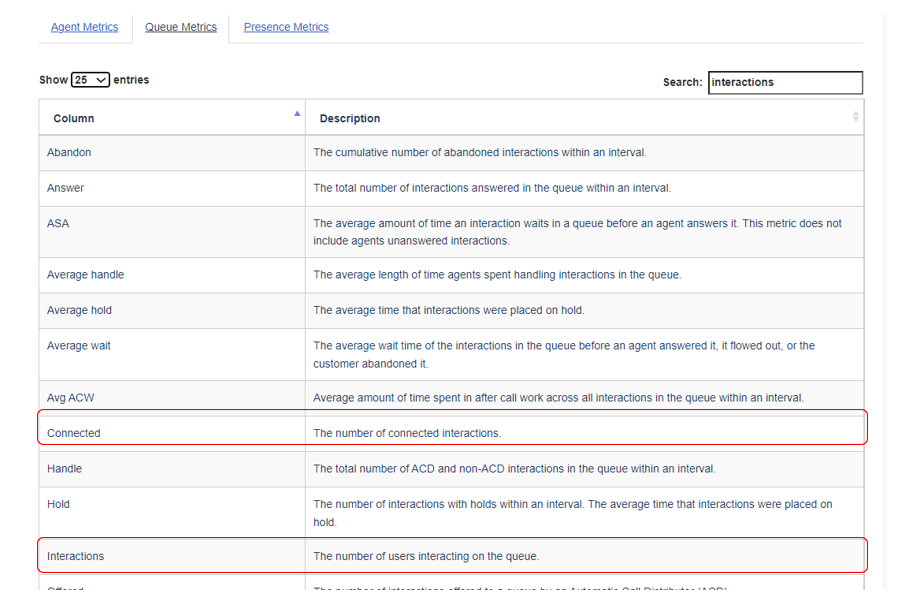The image size is (912, 606).
Task: Select the ASA metric name cell
Action: point(58,223)
